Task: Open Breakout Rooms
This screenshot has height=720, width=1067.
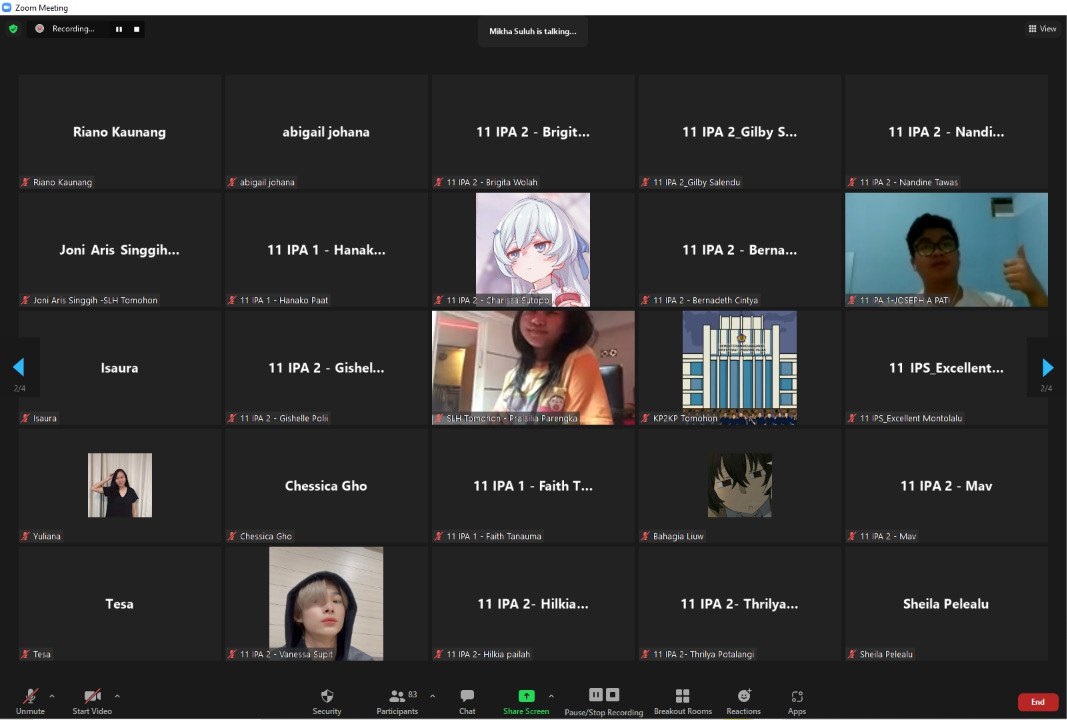Action: tap(683, 696)
